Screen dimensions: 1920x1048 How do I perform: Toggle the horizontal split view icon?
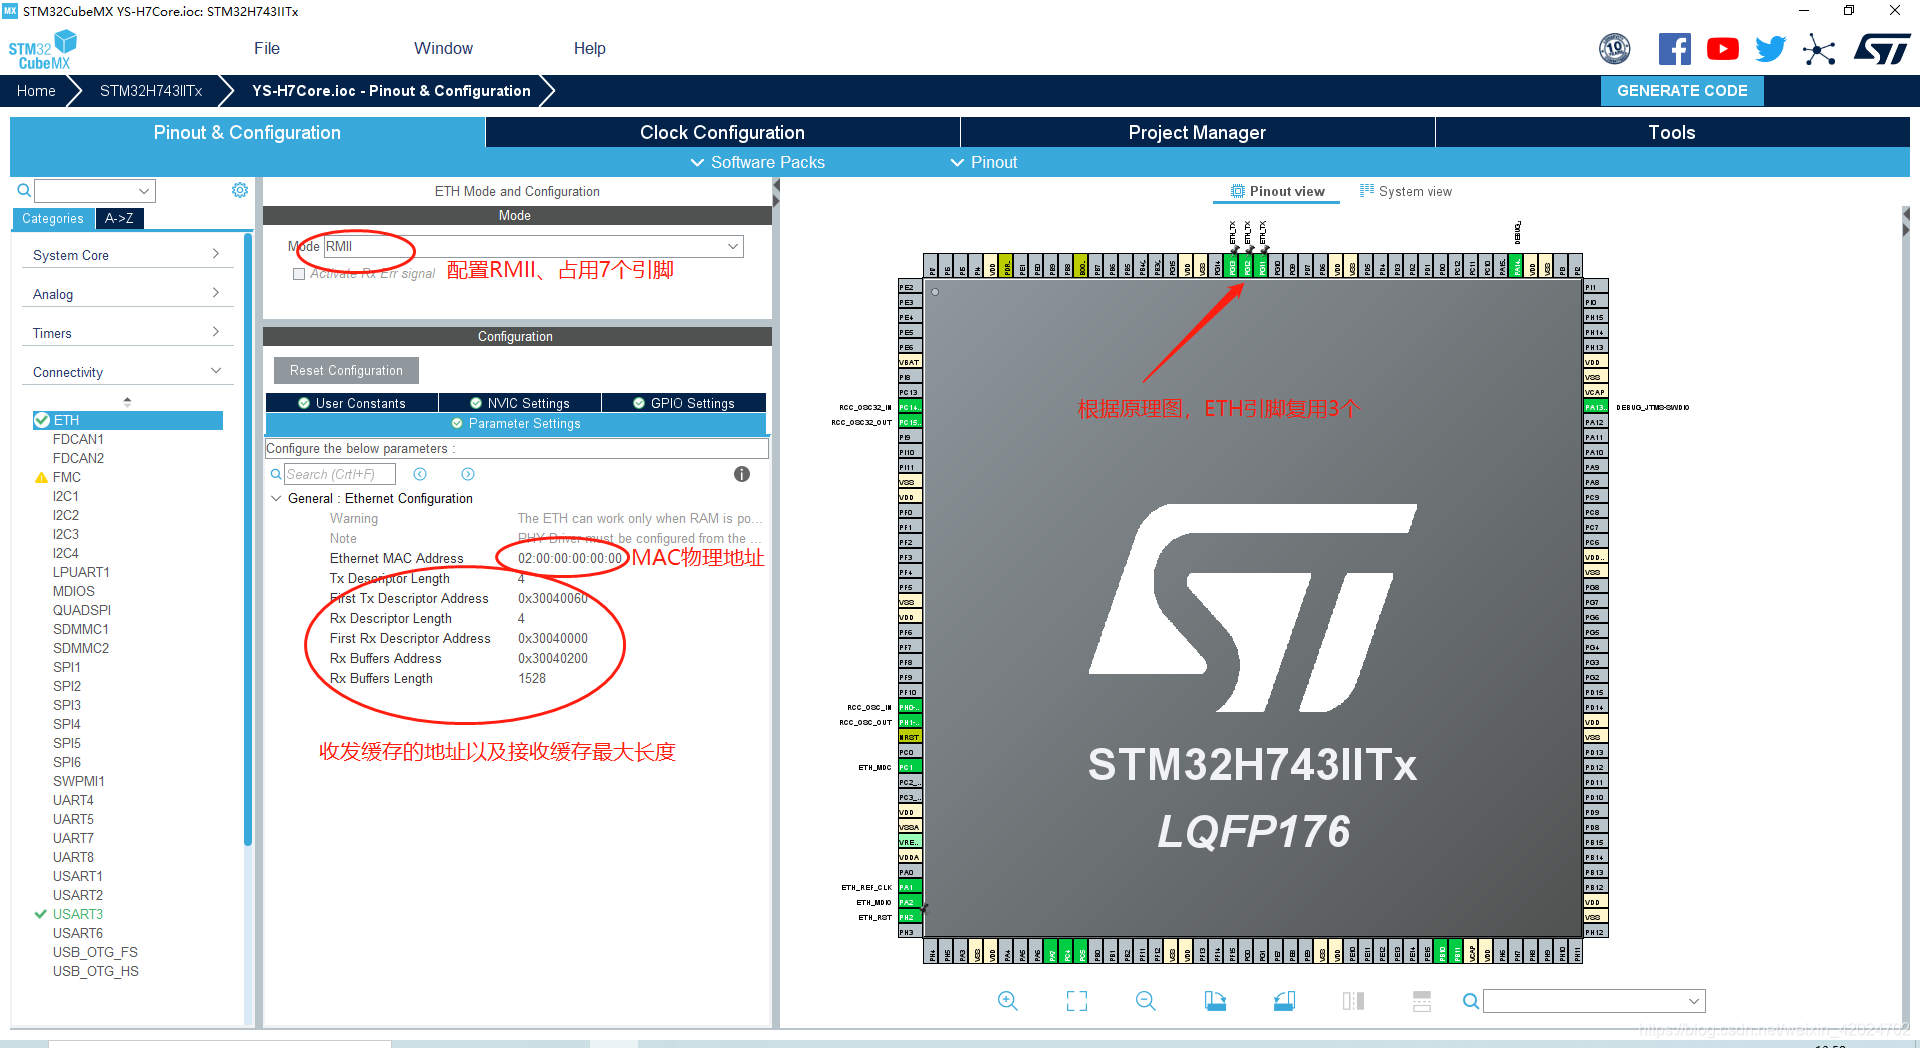pyautogui.click(x=1422, y=1001)
